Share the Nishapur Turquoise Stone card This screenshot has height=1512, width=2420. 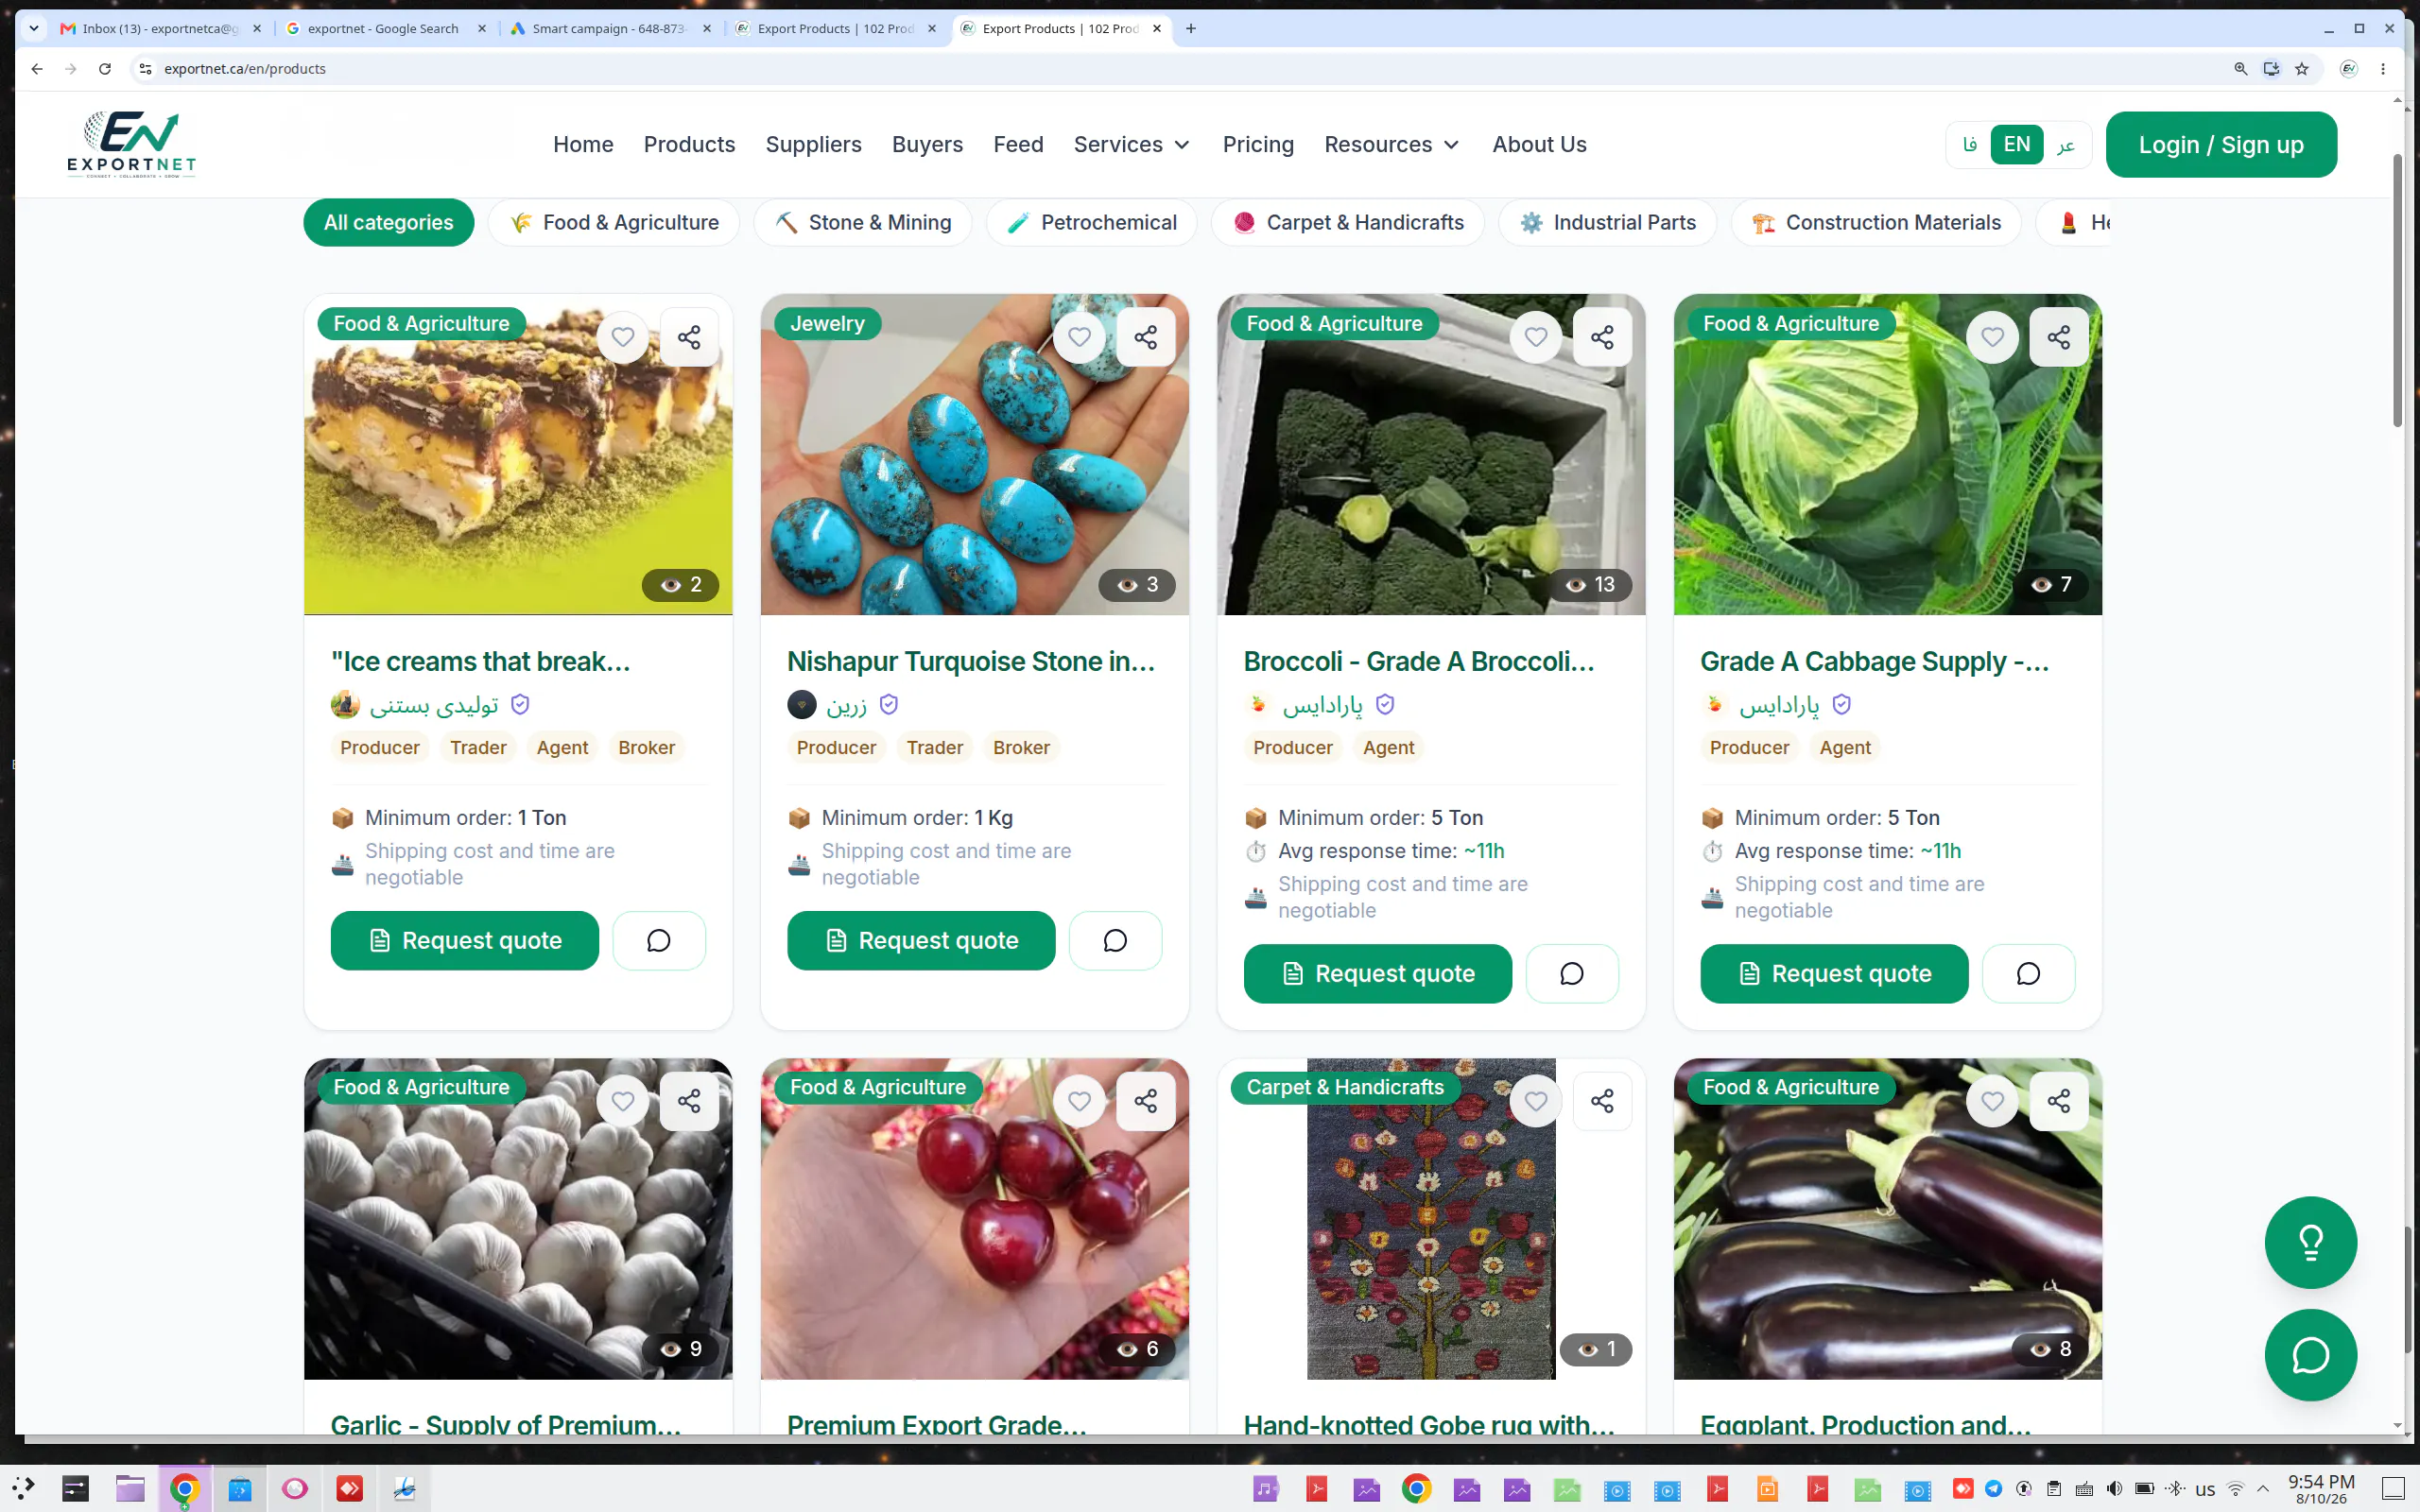1145,337
